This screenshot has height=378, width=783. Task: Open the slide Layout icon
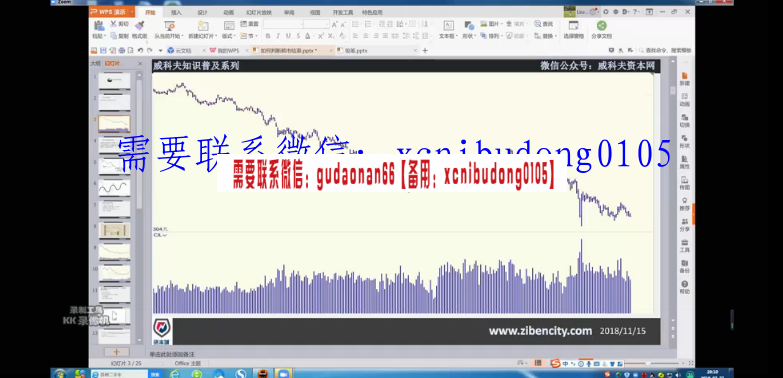pos(229,25)
